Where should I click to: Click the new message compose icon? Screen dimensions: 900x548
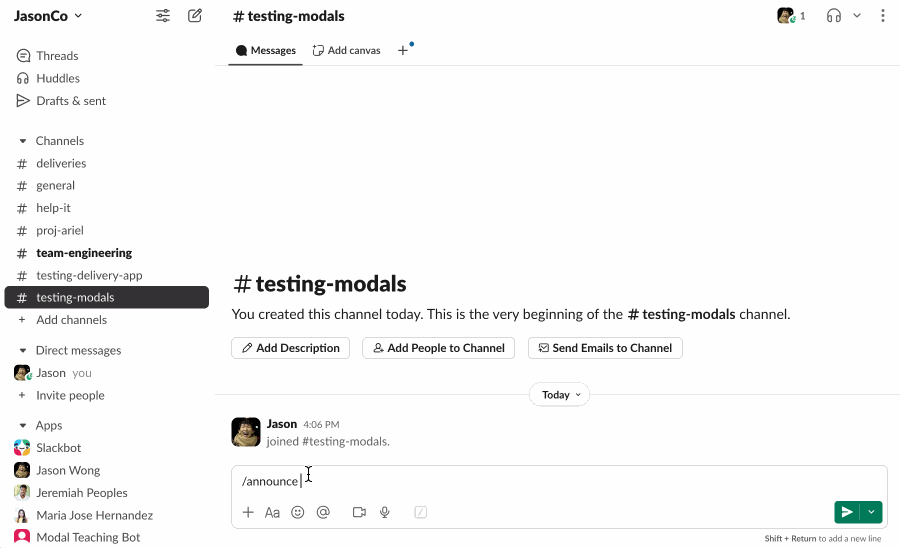coord(195,16)
